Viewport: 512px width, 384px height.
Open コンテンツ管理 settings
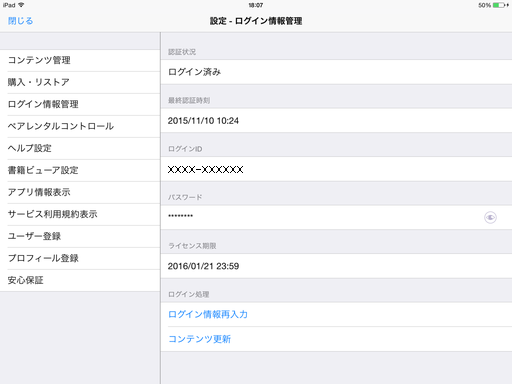coord(80,60)
